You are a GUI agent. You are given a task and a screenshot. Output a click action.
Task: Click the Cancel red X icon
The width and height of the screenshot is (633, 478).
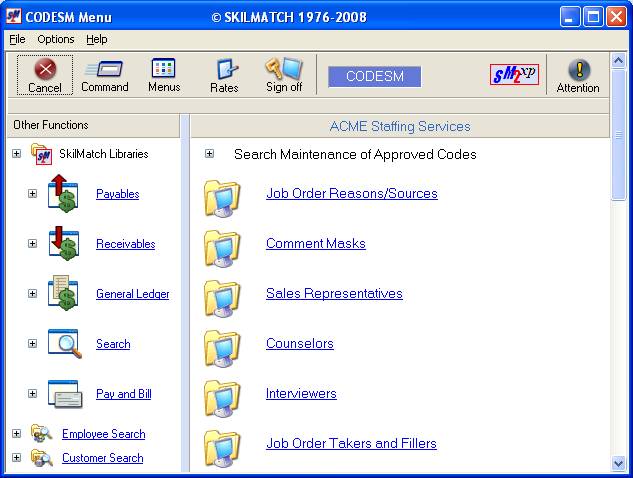(x=45, y=69)
